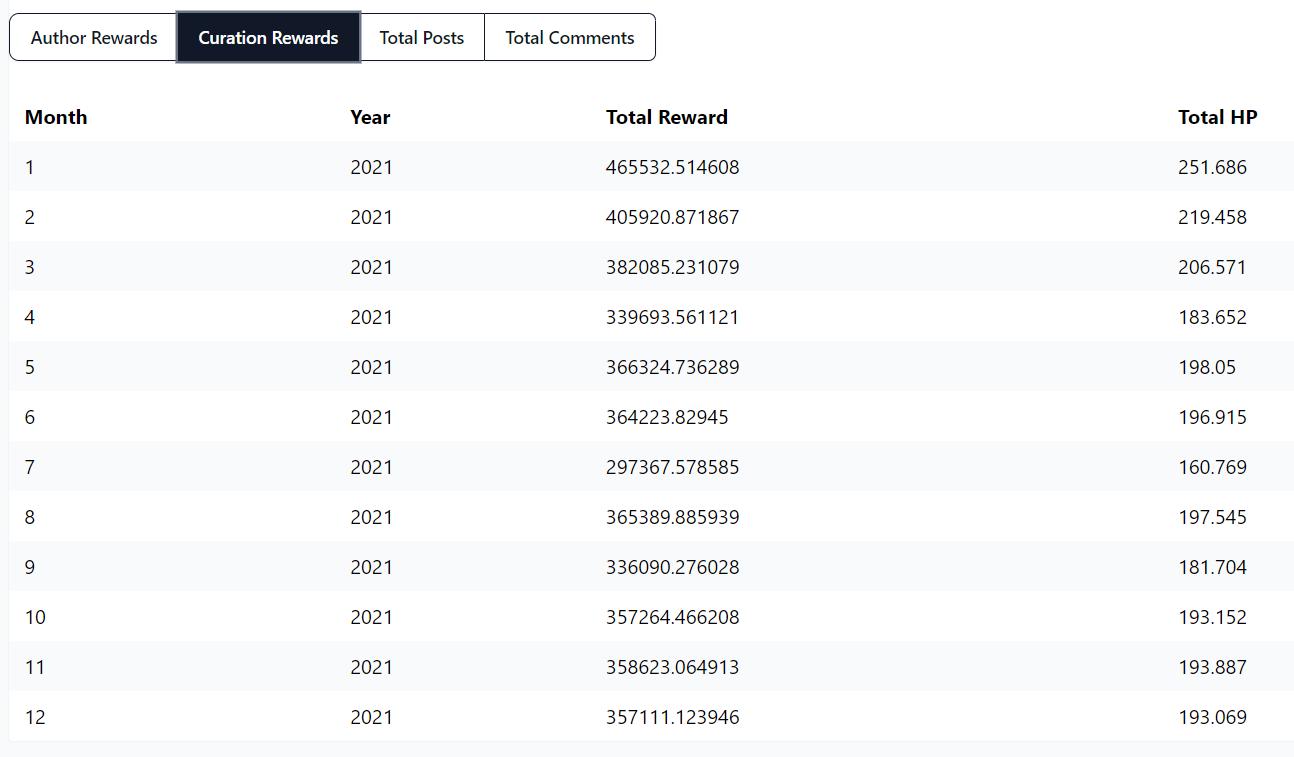This screenshot has height=757, width=1294.
Task: Select total reward 366324.736289
Action: tap(673, 367)
